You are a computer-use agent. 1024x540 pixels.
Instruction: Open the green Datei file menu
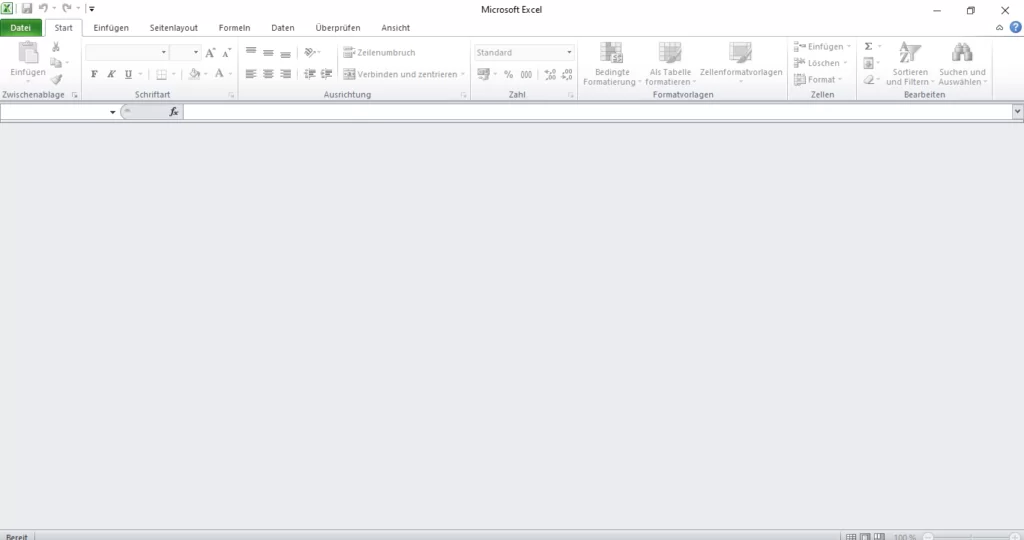coord(21,28)
